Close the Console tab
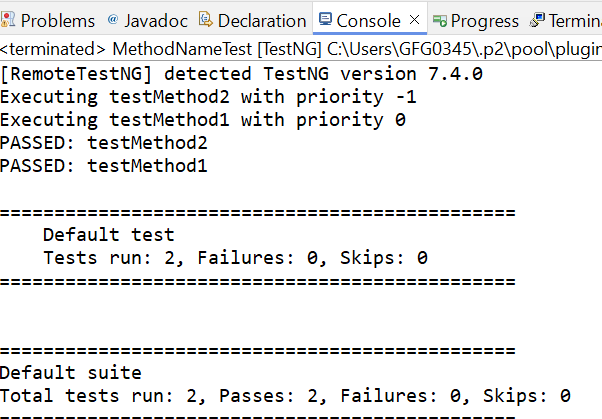The image size is (602, 419). [414, 20]
